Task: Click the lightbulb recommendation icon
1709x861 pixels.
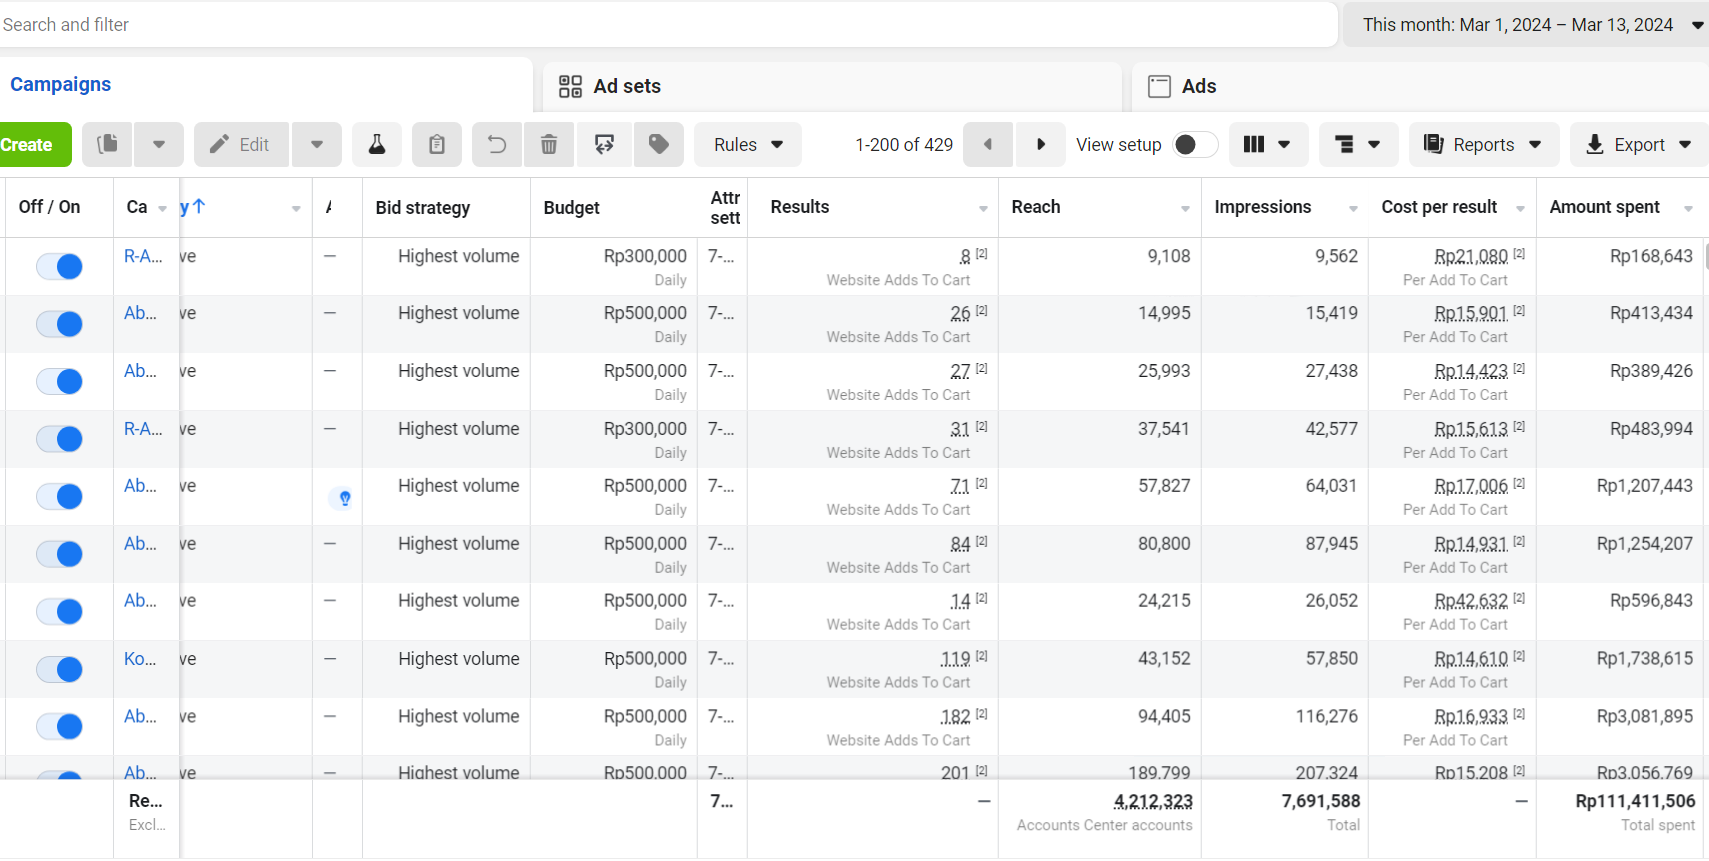Action: pos(344,498)
